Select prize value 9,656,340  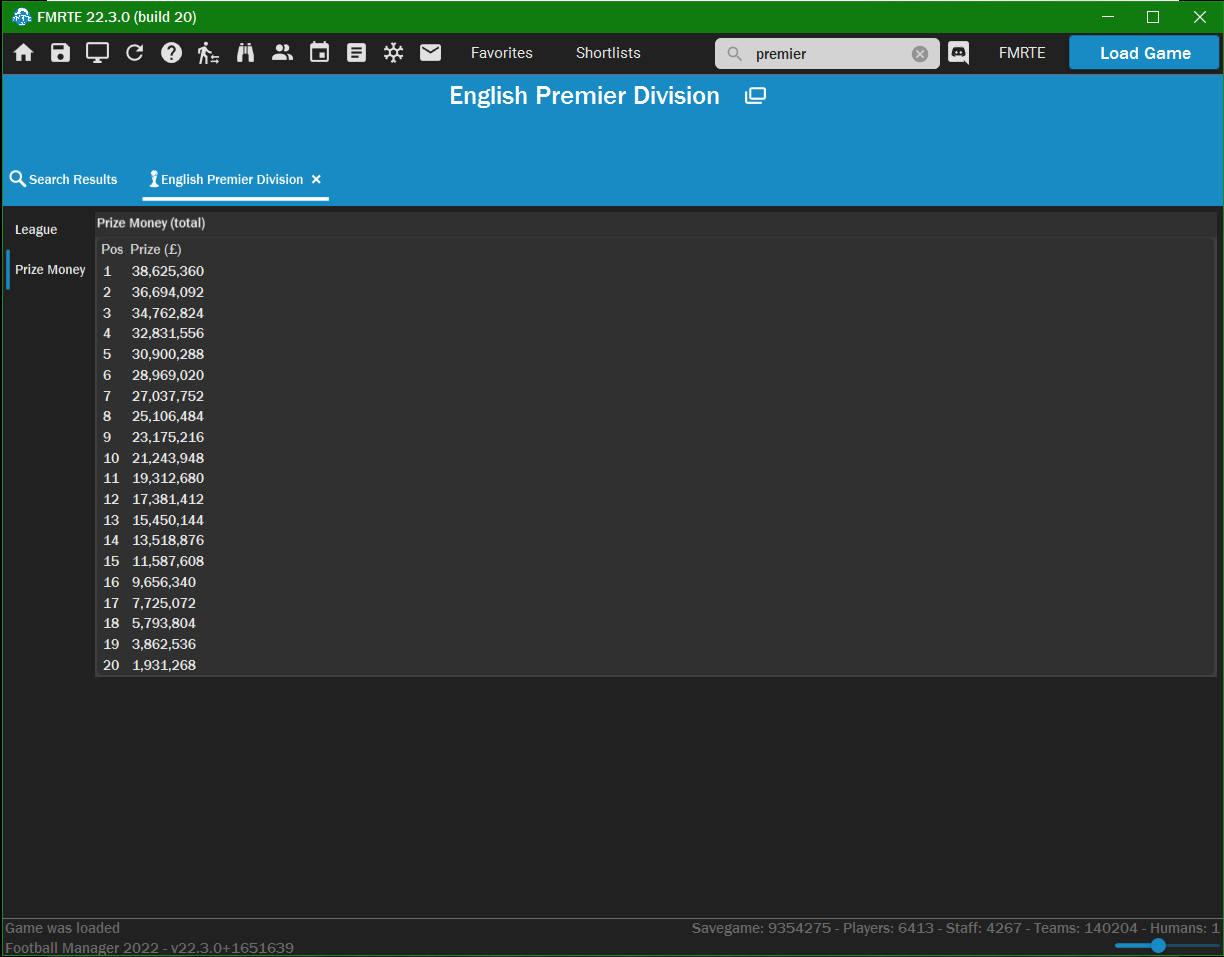tap(164, 582)
